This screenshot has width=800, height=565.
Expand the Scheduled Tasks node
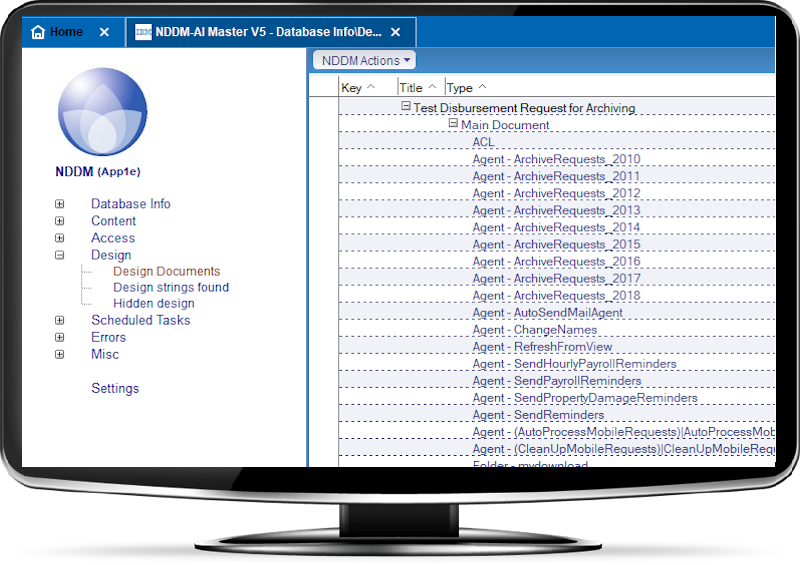click(60, 321)
